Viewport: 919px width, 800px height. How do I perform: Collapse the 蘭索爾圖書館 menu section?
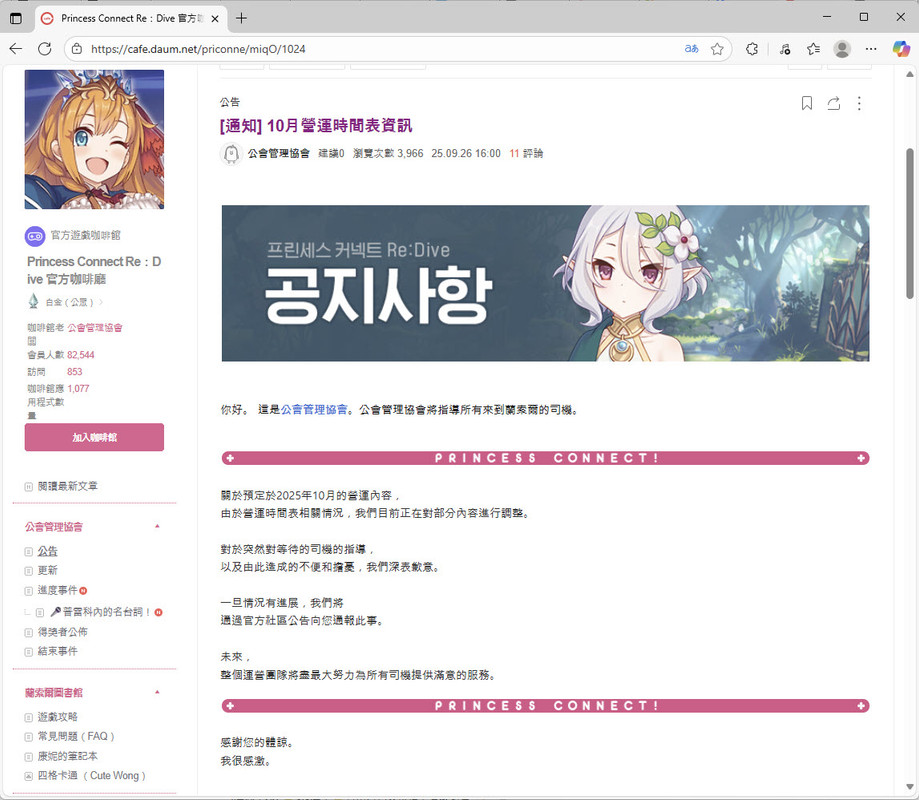coord(157,692)
